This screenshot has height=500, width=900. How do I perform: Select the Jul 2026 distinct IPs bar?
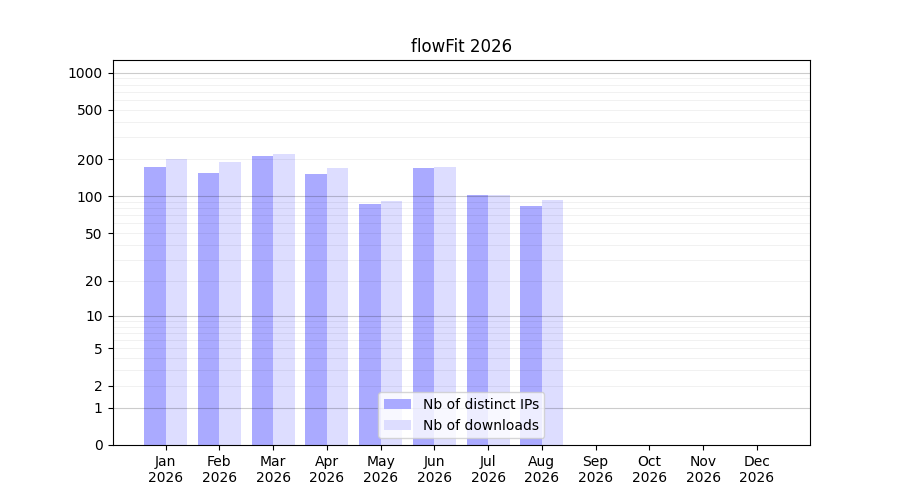coord(478,320)
